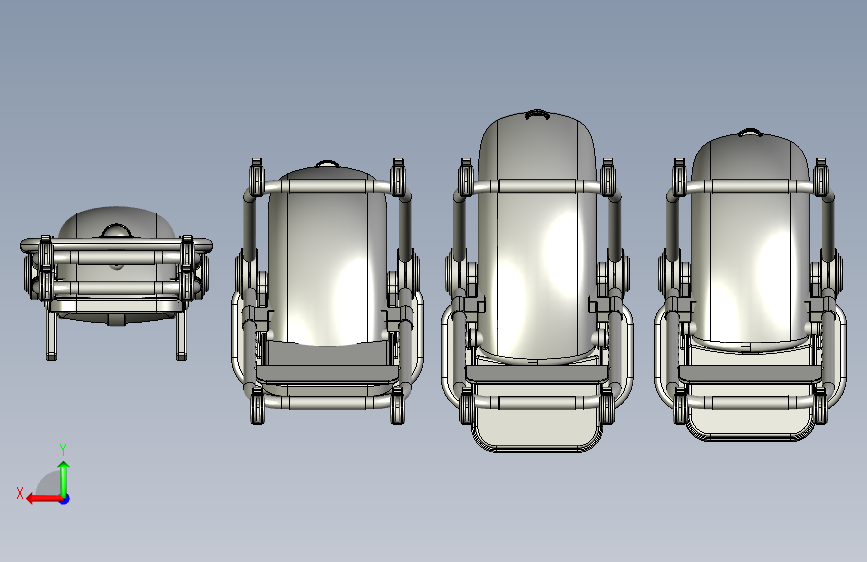Select the folded stroller model at far left
This screenshot has height=562, width=867.
pos(116,283)
